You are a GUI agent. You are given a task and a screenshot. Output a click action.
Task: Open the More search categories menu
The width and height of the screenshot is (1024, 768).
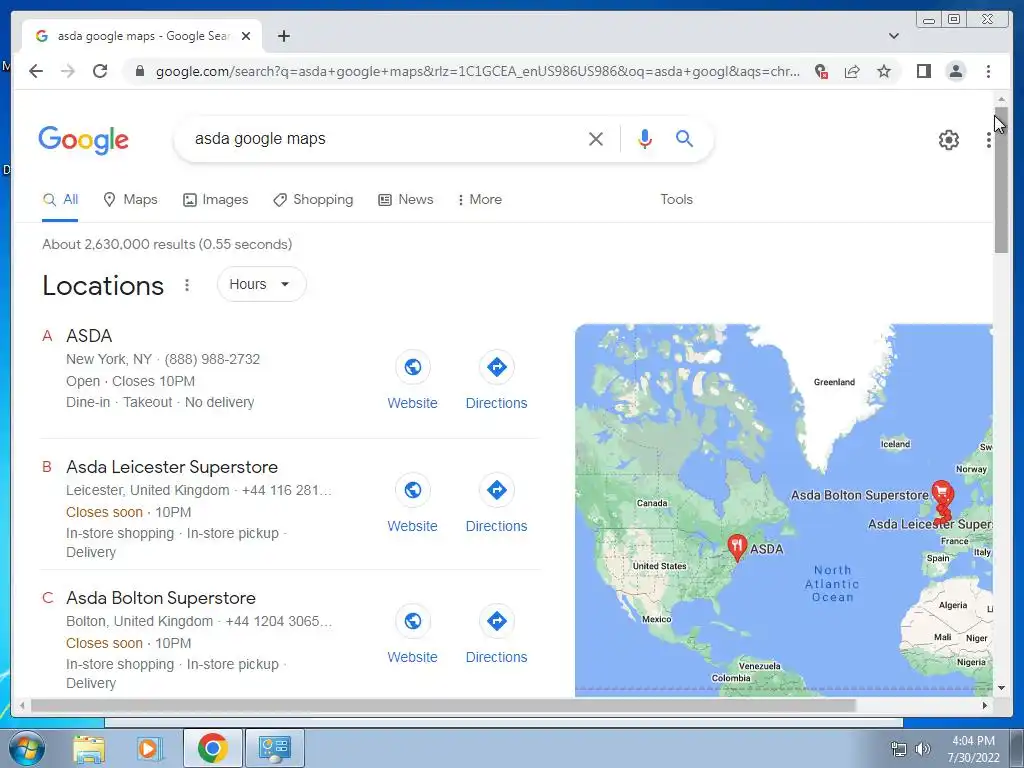coord(480,199)
